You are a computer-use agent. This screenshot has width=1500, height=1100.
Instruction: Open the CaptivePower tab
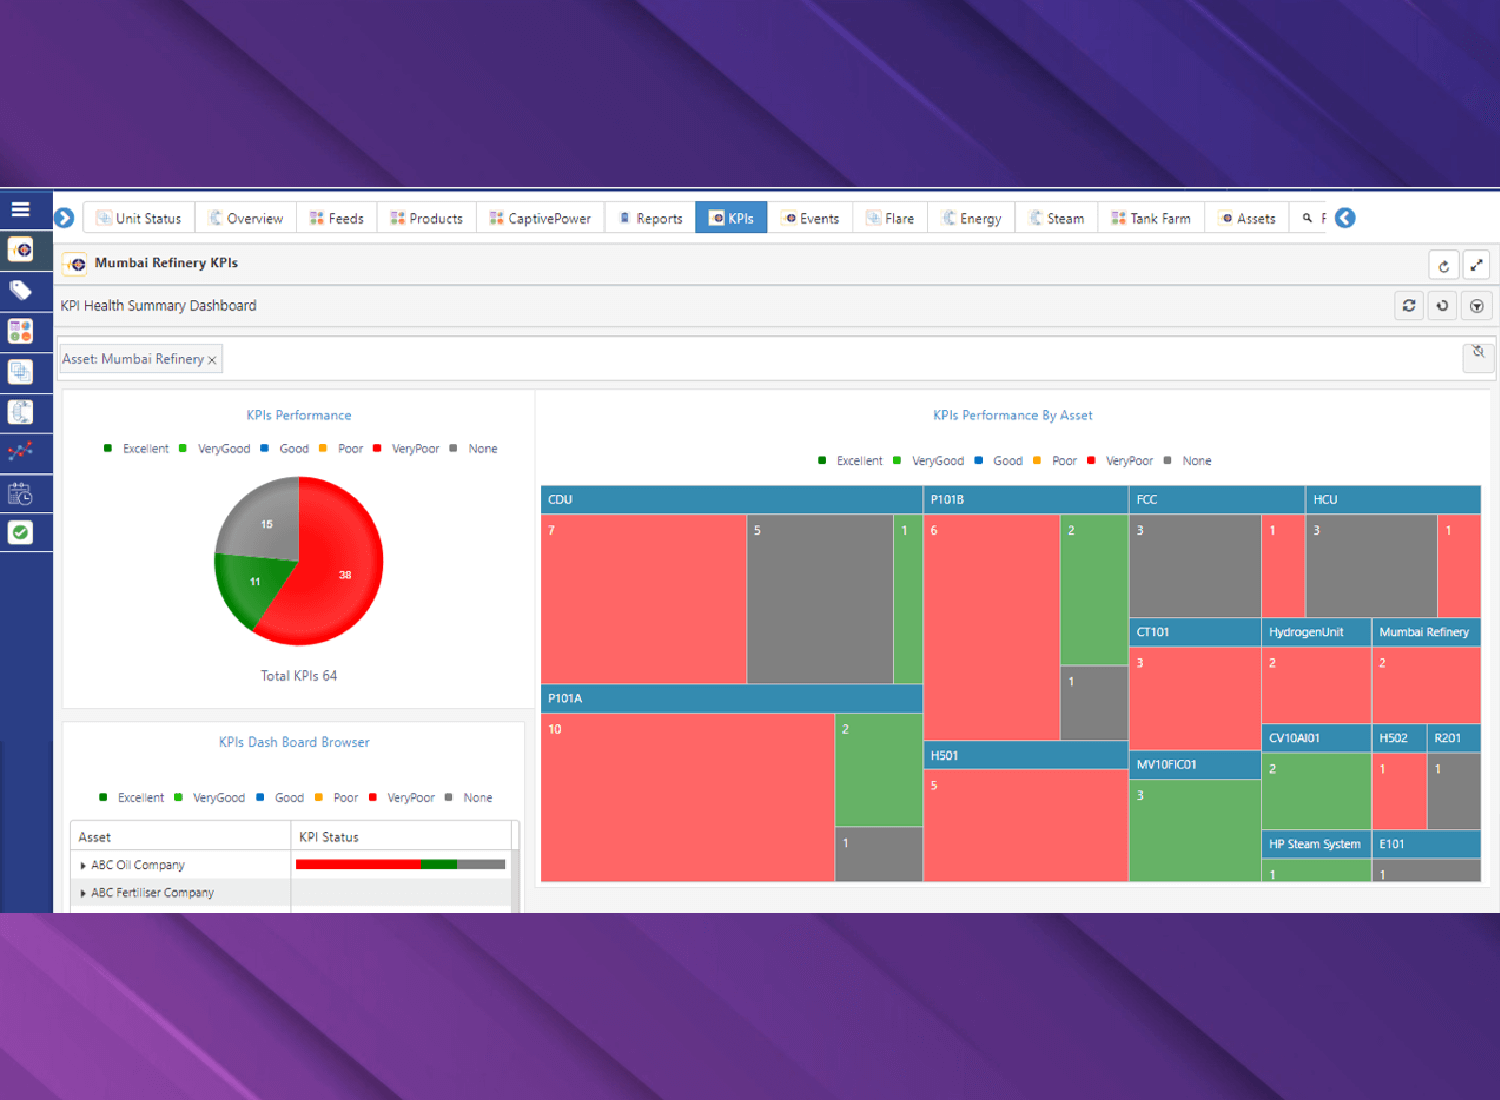(x=540, y=218)
